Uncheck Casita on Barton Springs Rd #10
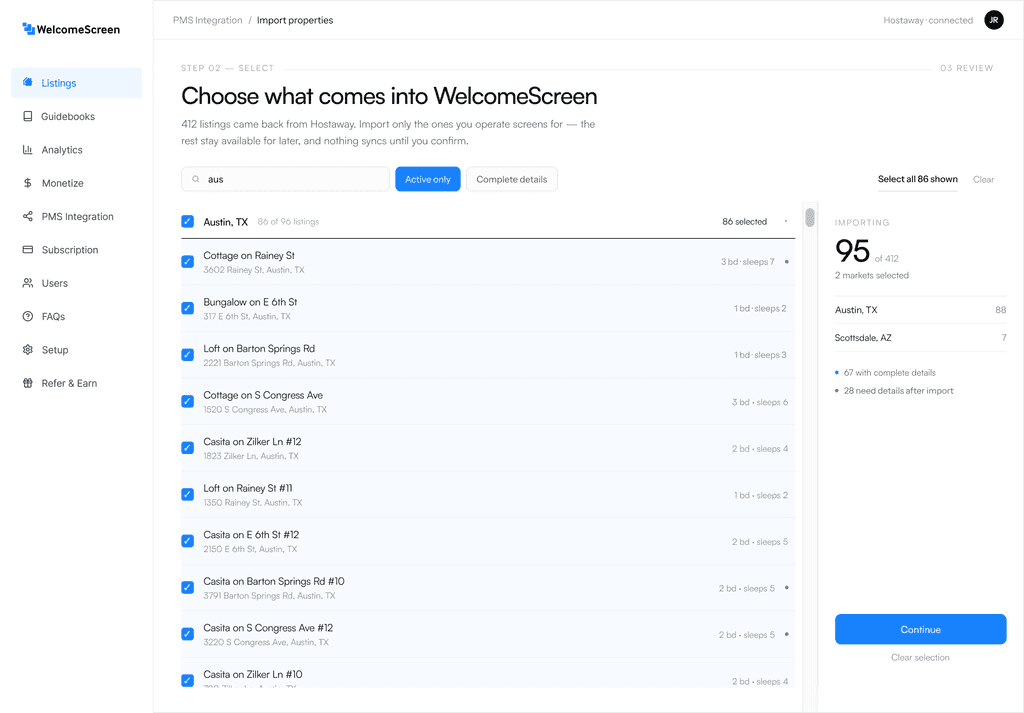Screen dimensions: 1024x713 pos(187,588)
